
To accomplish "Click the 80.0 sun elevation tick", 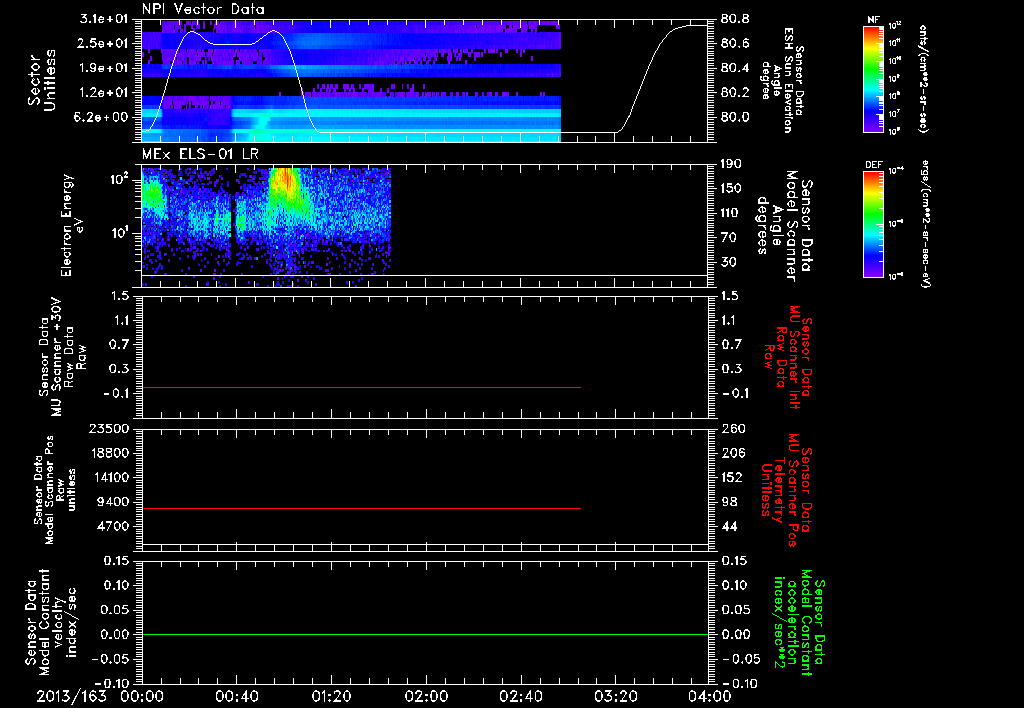I will (734, 118).
